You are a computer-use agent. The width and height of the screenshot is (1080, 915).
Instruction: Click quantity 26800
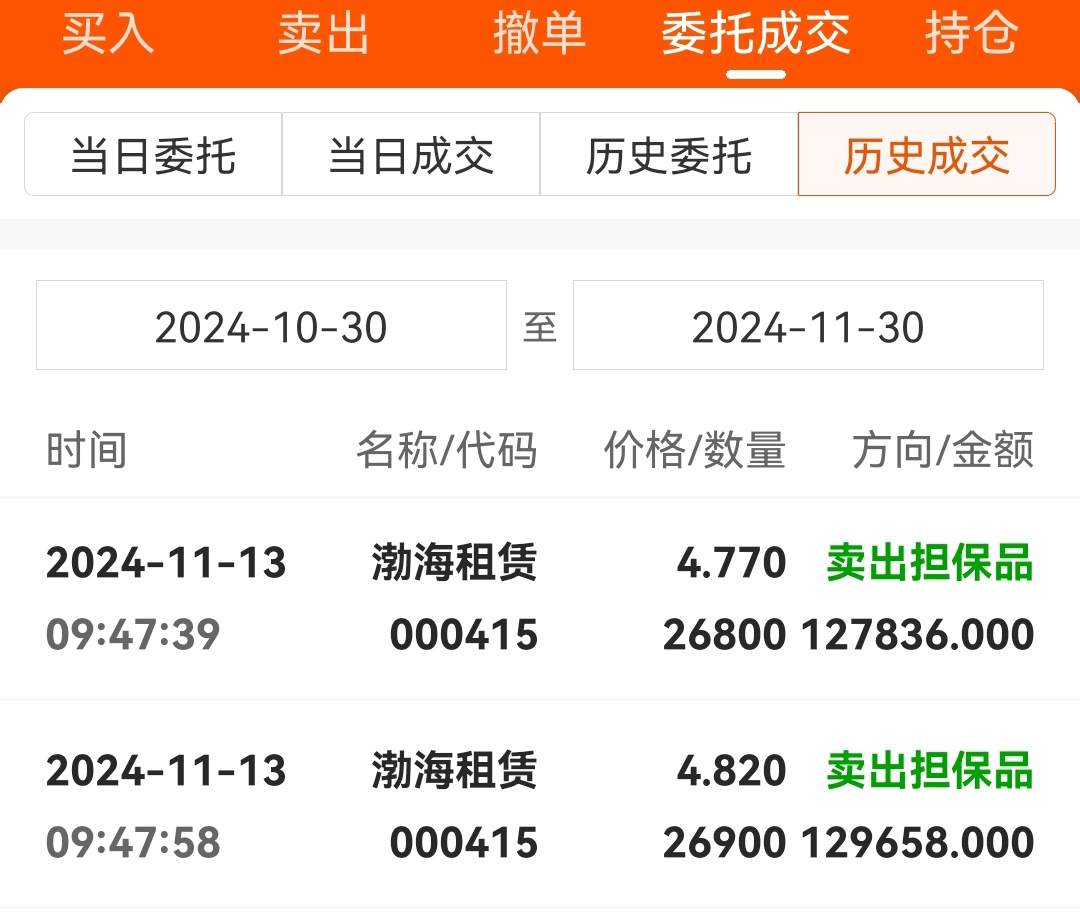click(725, 635)
